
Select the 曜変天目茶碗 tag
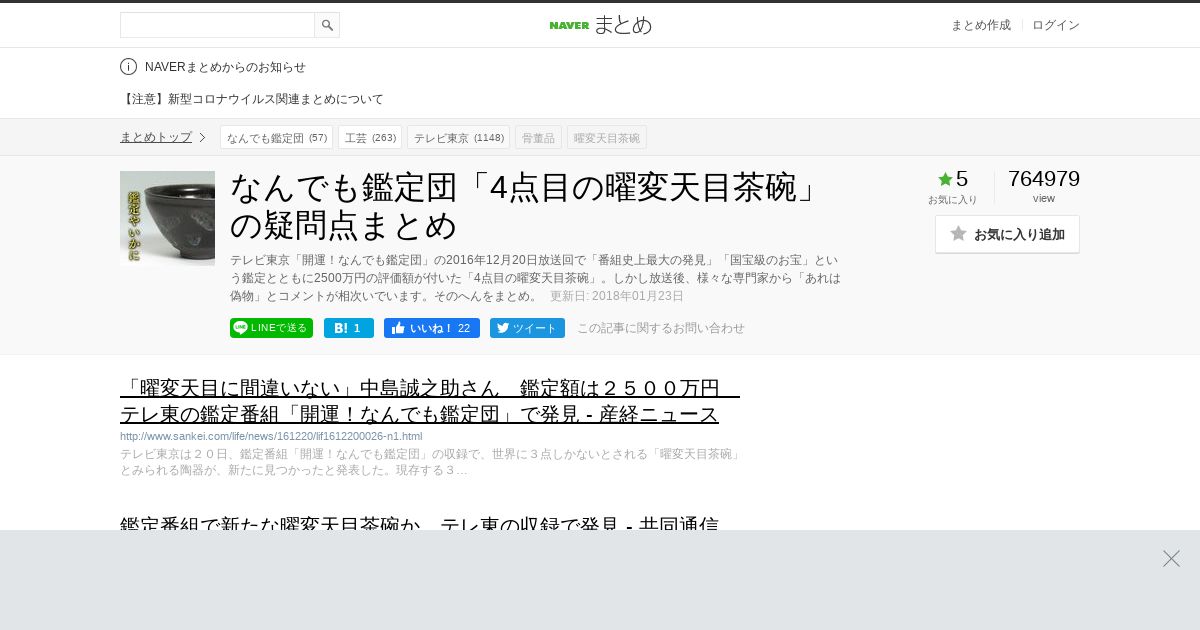click(x=607, y=137)
